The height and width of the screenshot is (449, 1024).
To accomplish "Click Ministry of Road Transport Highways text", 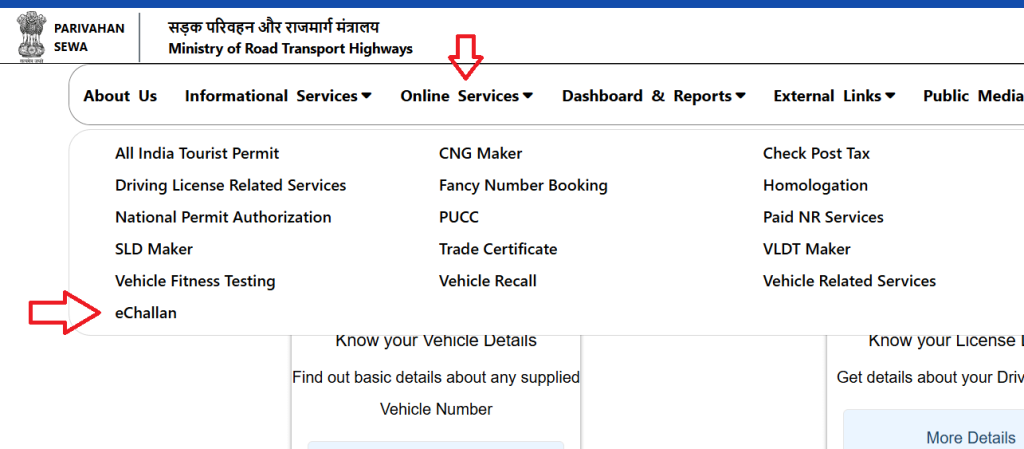I will [x=291, y=49].
